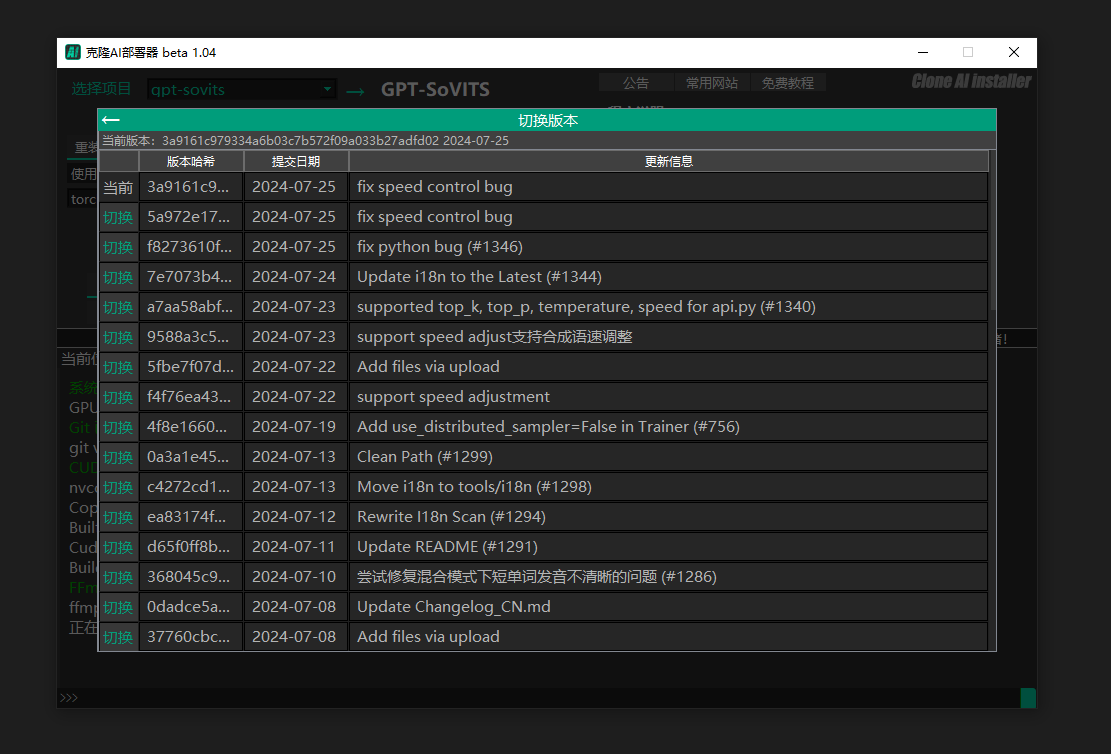The height and width of the screenshot is (754, 1111).
Task: Click 'Rewrite I18n Scan (#1294)' message
Action: coord(451,517)
